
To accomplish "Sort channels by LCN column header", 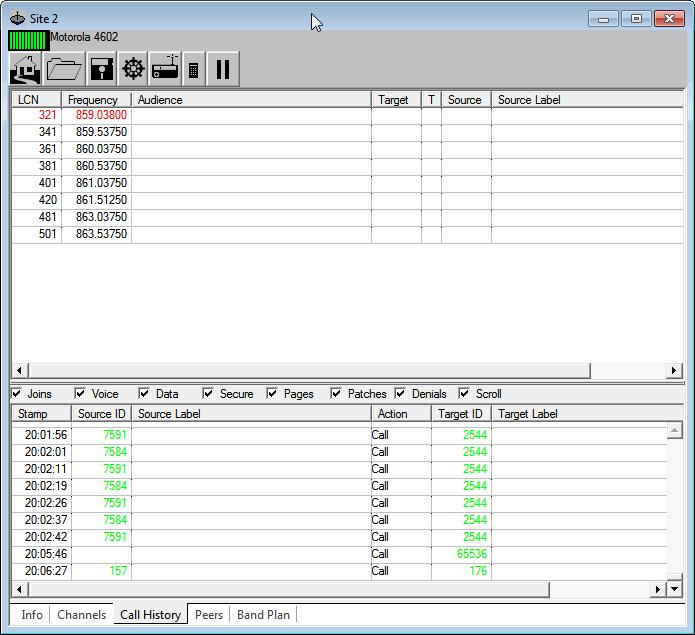I will 36,100.
